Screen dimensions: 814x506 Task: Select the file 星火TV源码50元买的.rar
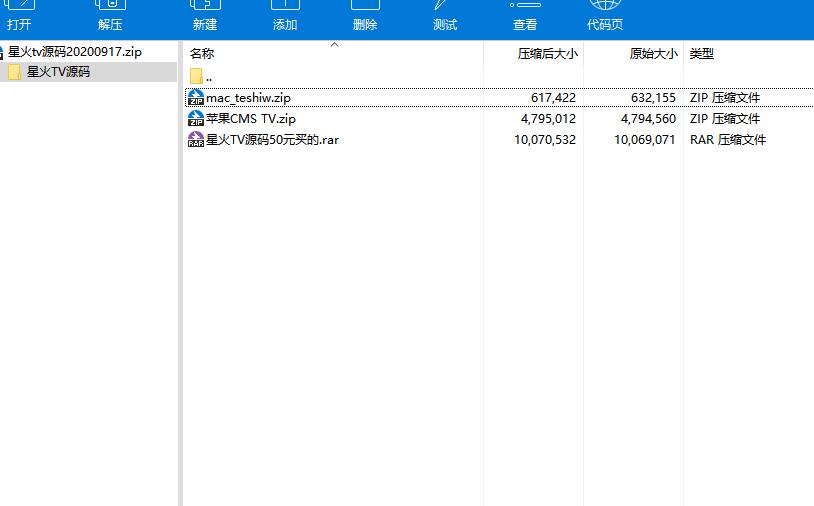[x=272, y=140]
